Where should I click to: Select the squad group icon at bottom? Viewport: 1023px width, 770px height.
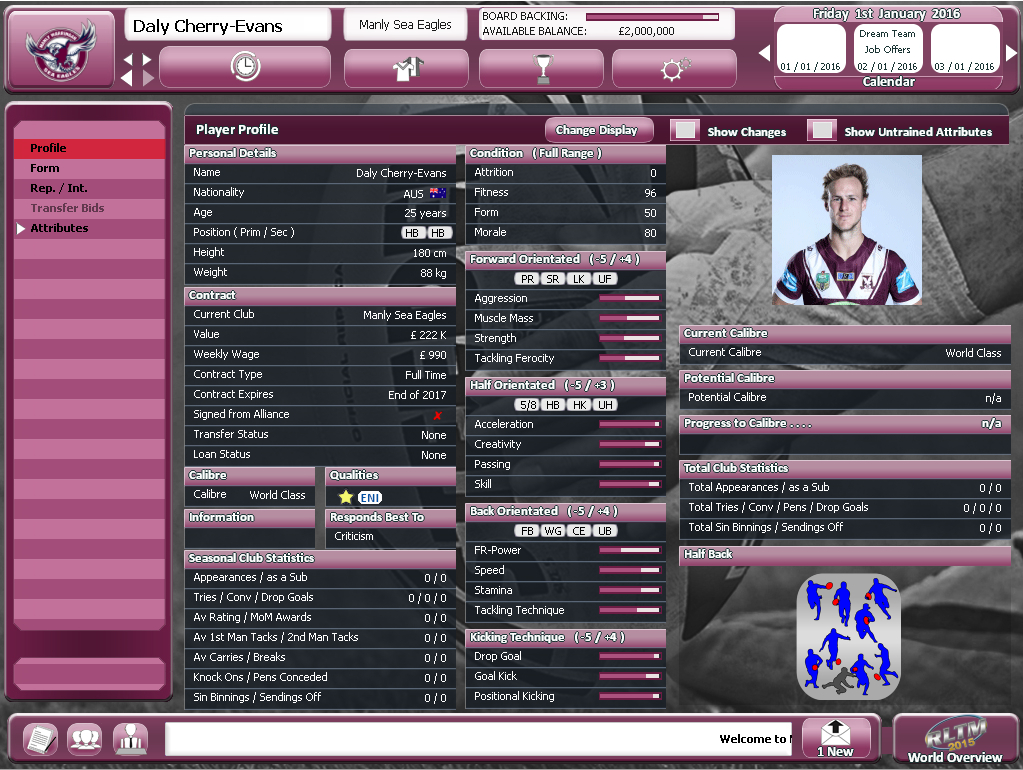click(x=84, y=739)
